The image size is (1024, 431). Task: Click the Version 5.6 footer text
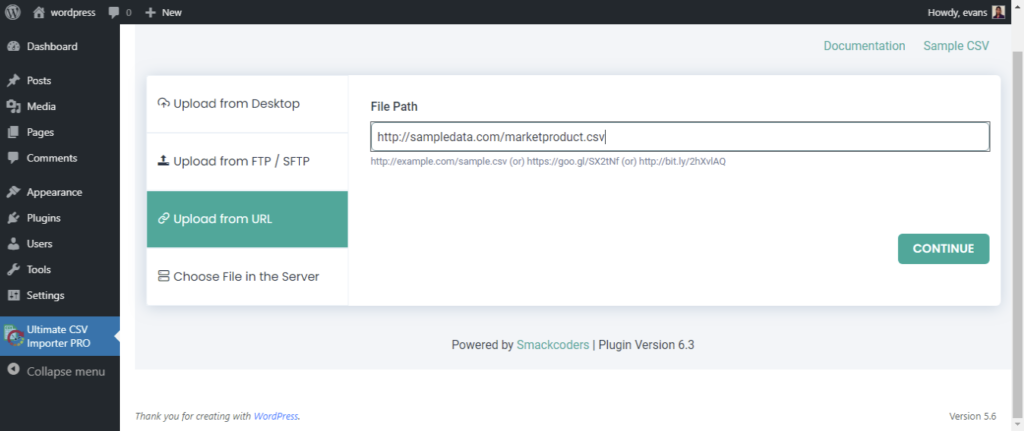pyautogui.click(x=972, y=416)
